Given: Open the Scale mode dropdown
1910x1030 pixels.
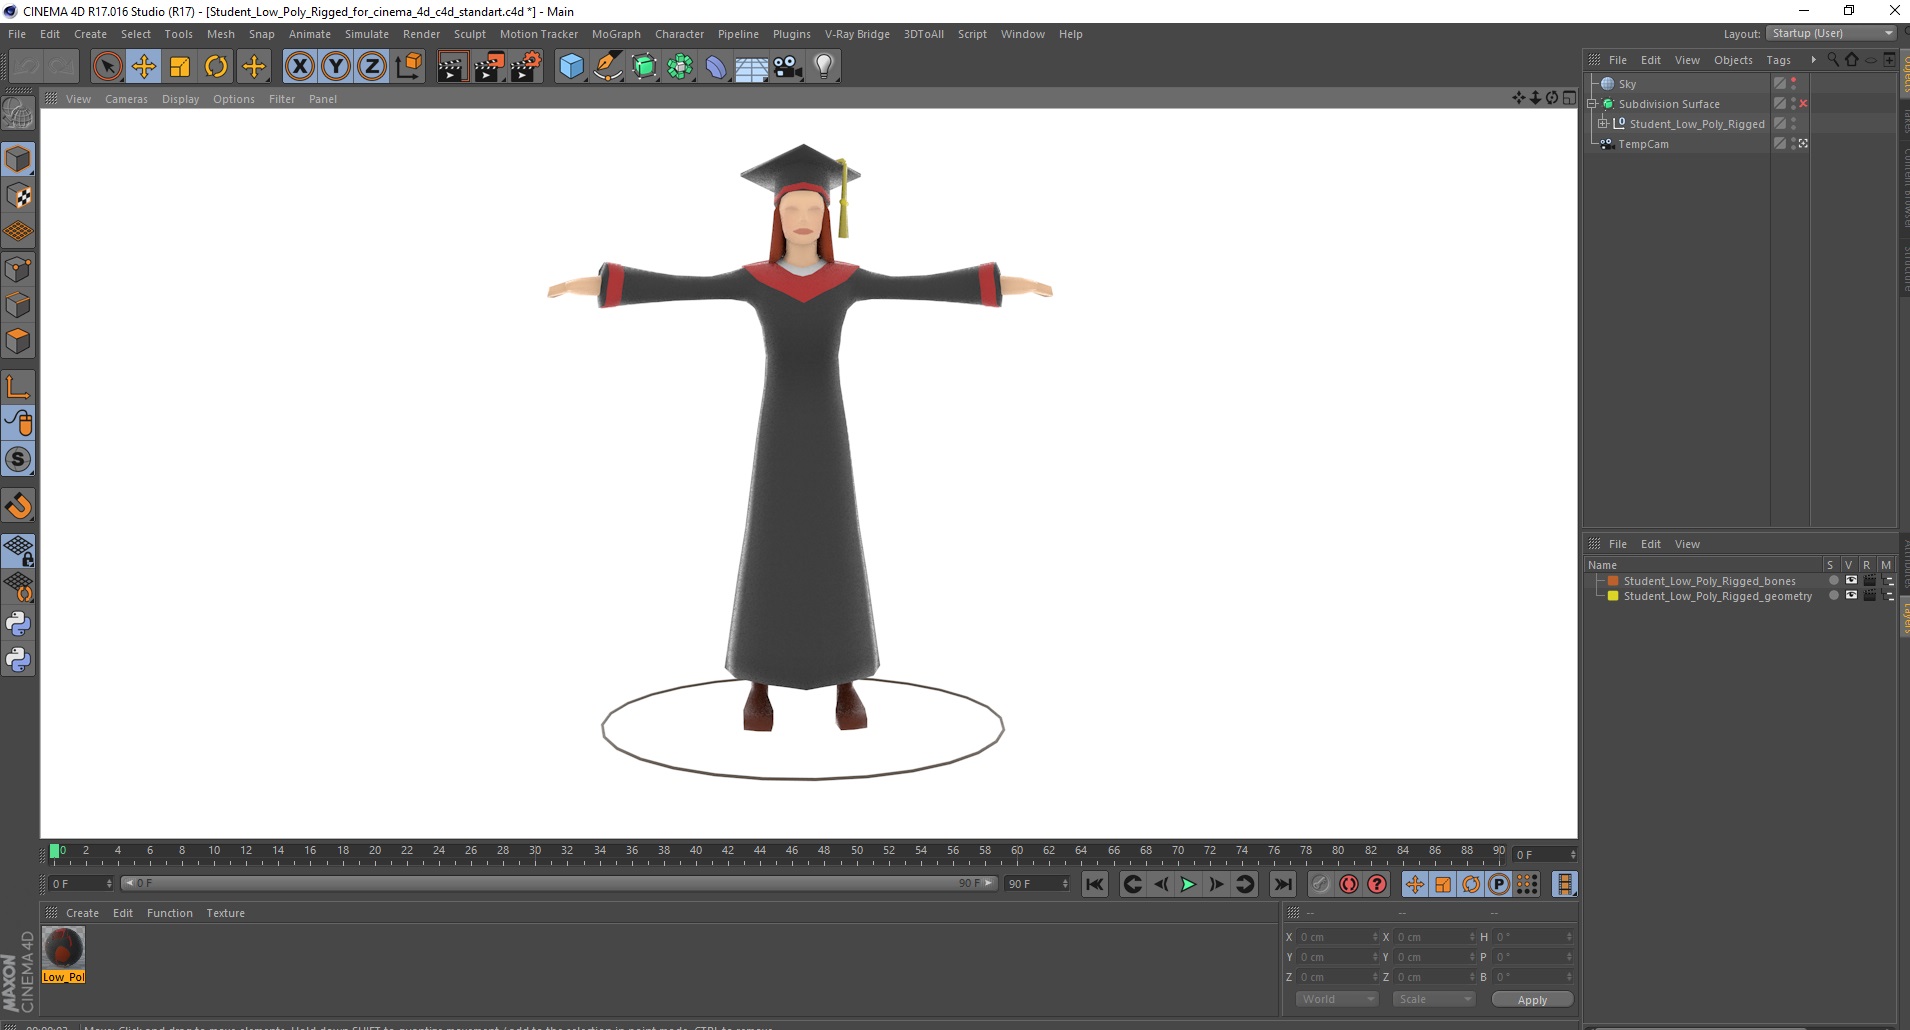Looking at the screenshot, I should [x=1434, y=1000].
